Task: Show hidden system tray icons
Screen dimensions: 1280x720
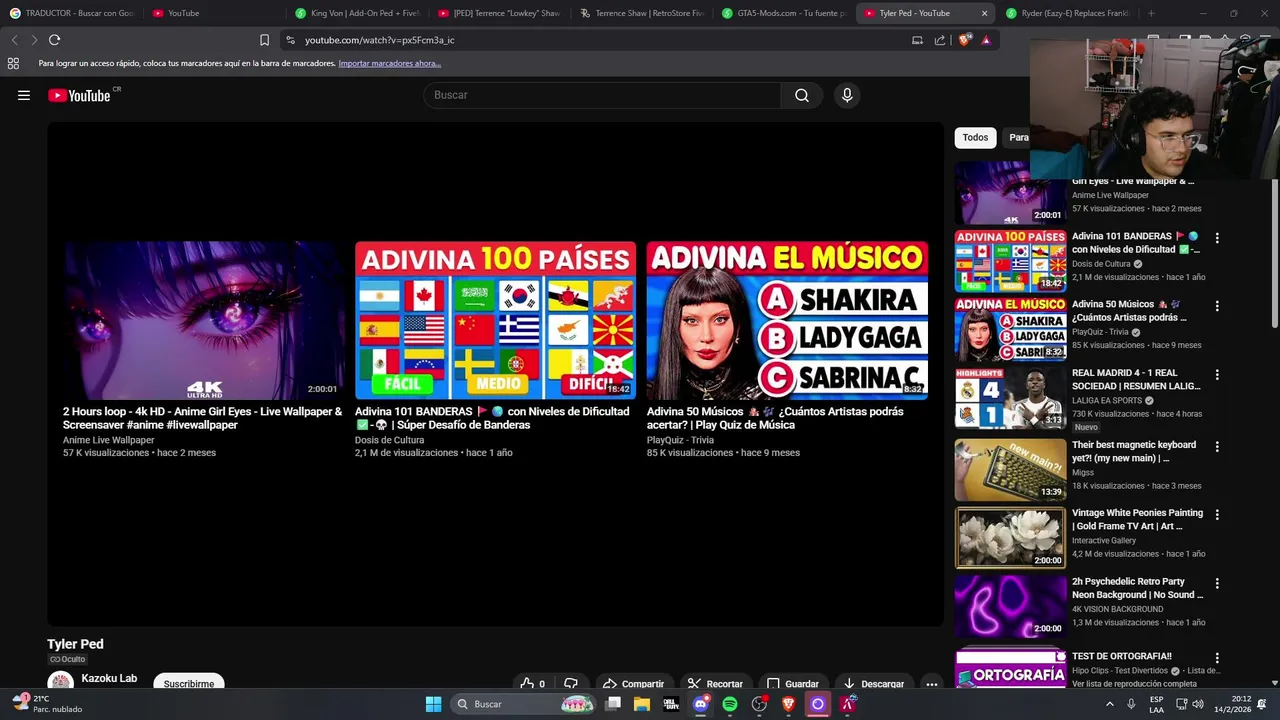Action: tap(1109, 704)
